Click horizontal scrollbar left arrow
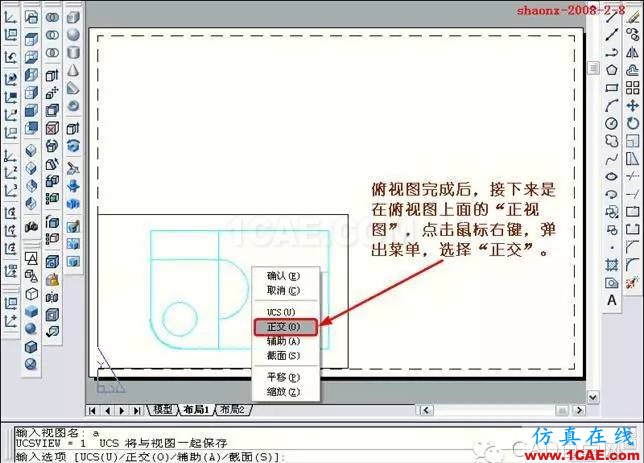The width and height of the screenshot is (644, 463). [426, 410]
